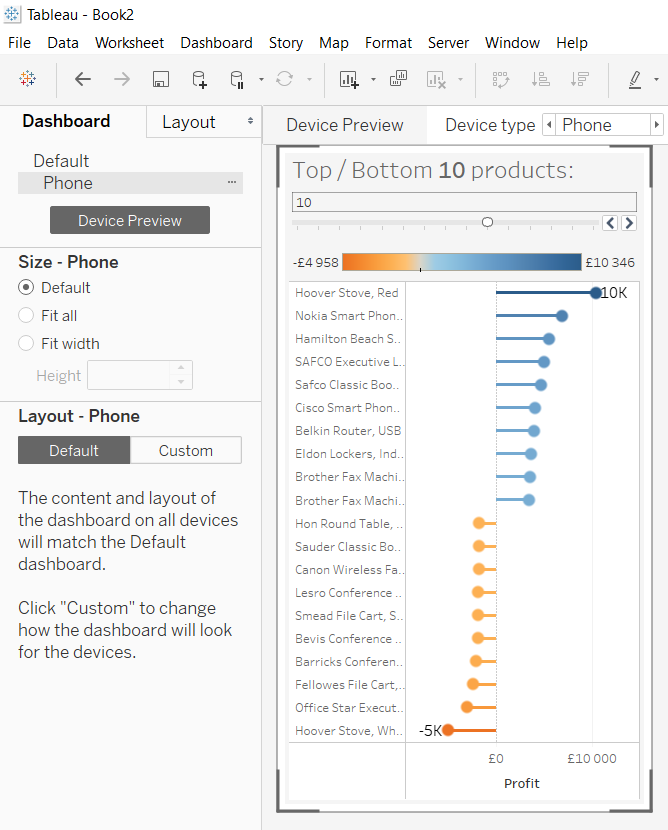Click the New Worksheet chart icon
Viewport: 668px width, 830px height.
click(348, 79)
